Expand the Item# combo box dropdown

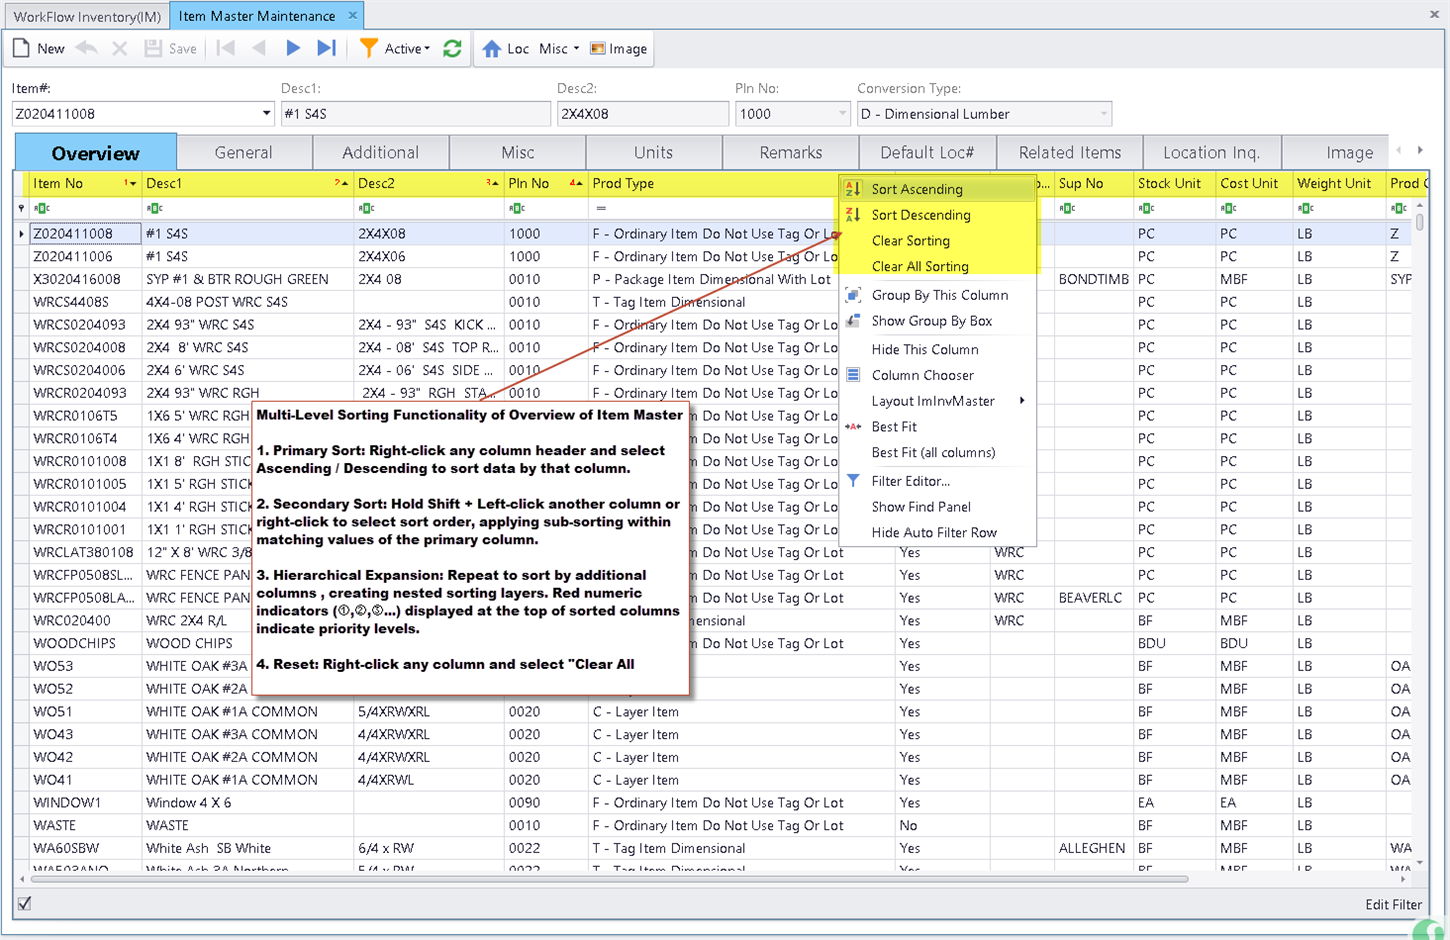(x=266, y=114)
